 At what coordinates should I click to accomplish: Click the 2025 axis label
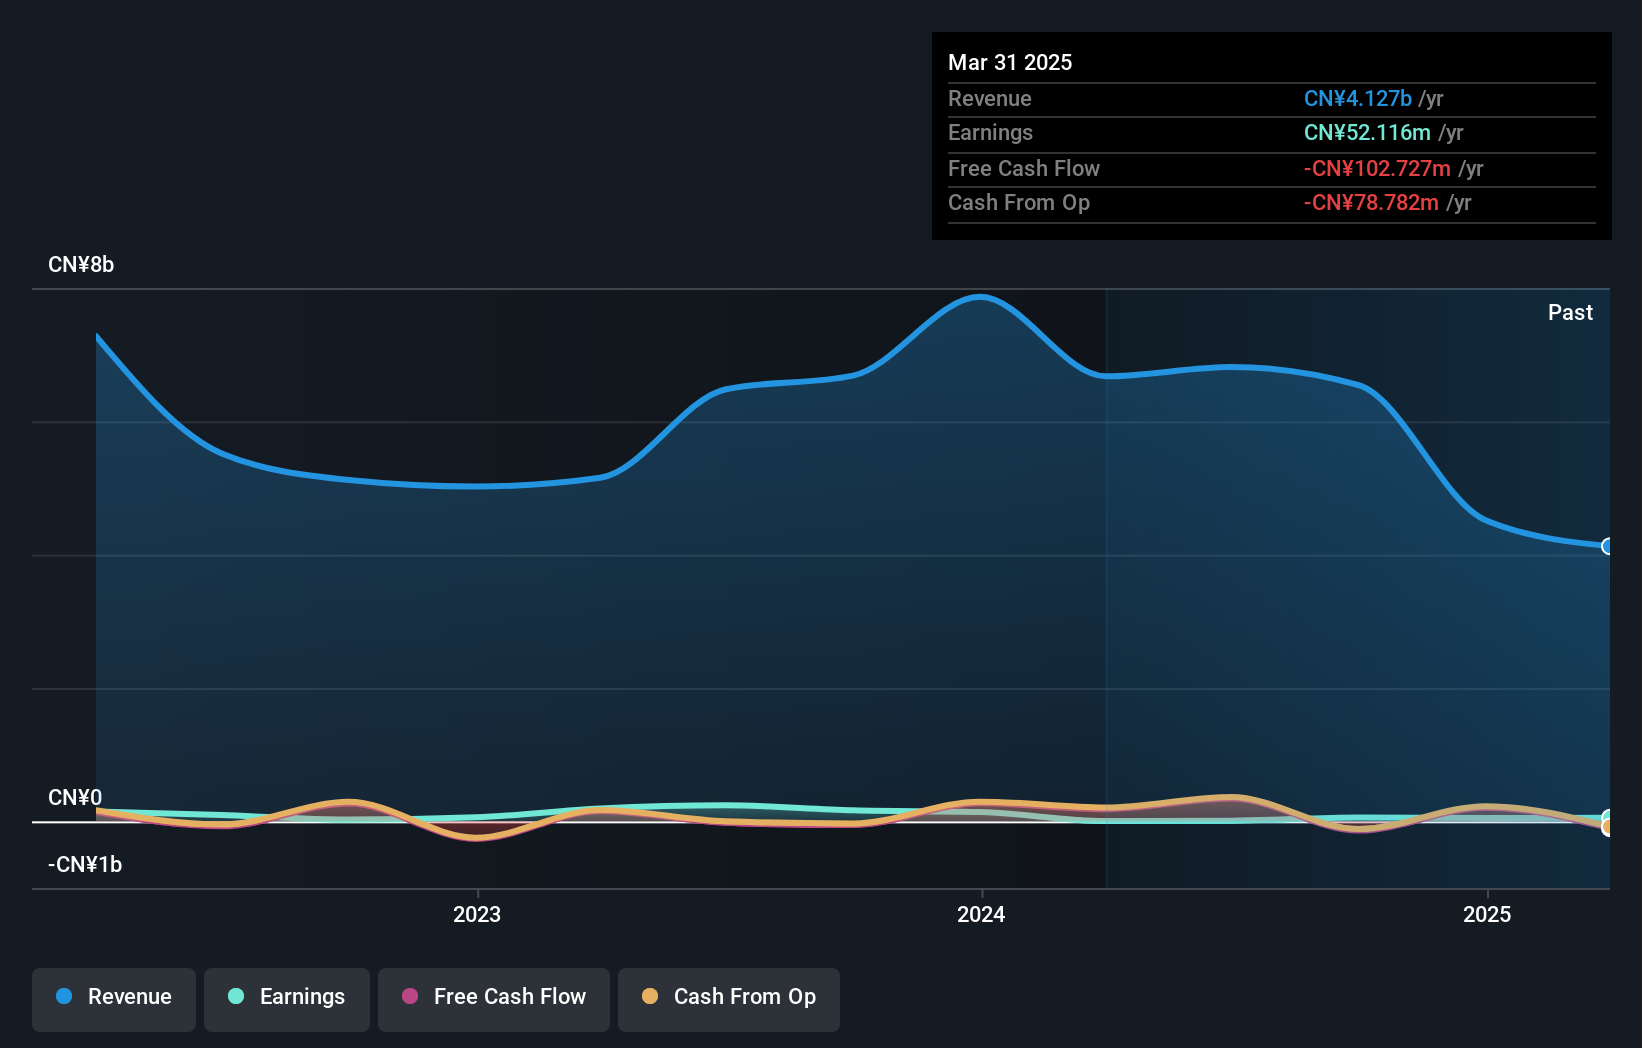coord(1487,914)
